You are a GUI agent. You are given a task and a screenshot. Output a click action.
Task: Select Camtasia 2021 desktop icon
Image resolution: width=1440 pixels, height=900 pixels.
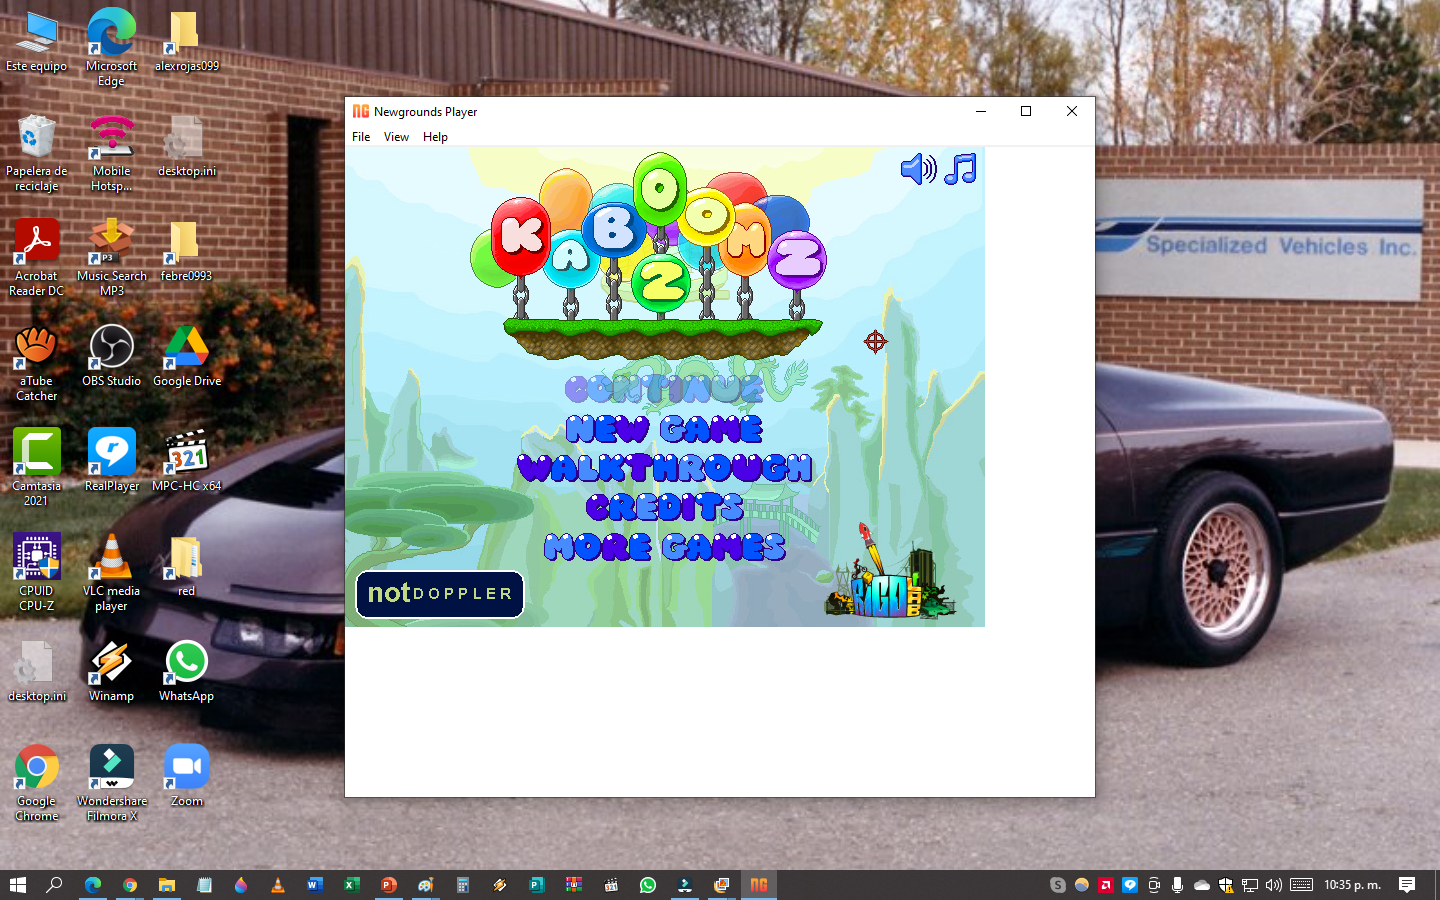click(x=37, y=467)
